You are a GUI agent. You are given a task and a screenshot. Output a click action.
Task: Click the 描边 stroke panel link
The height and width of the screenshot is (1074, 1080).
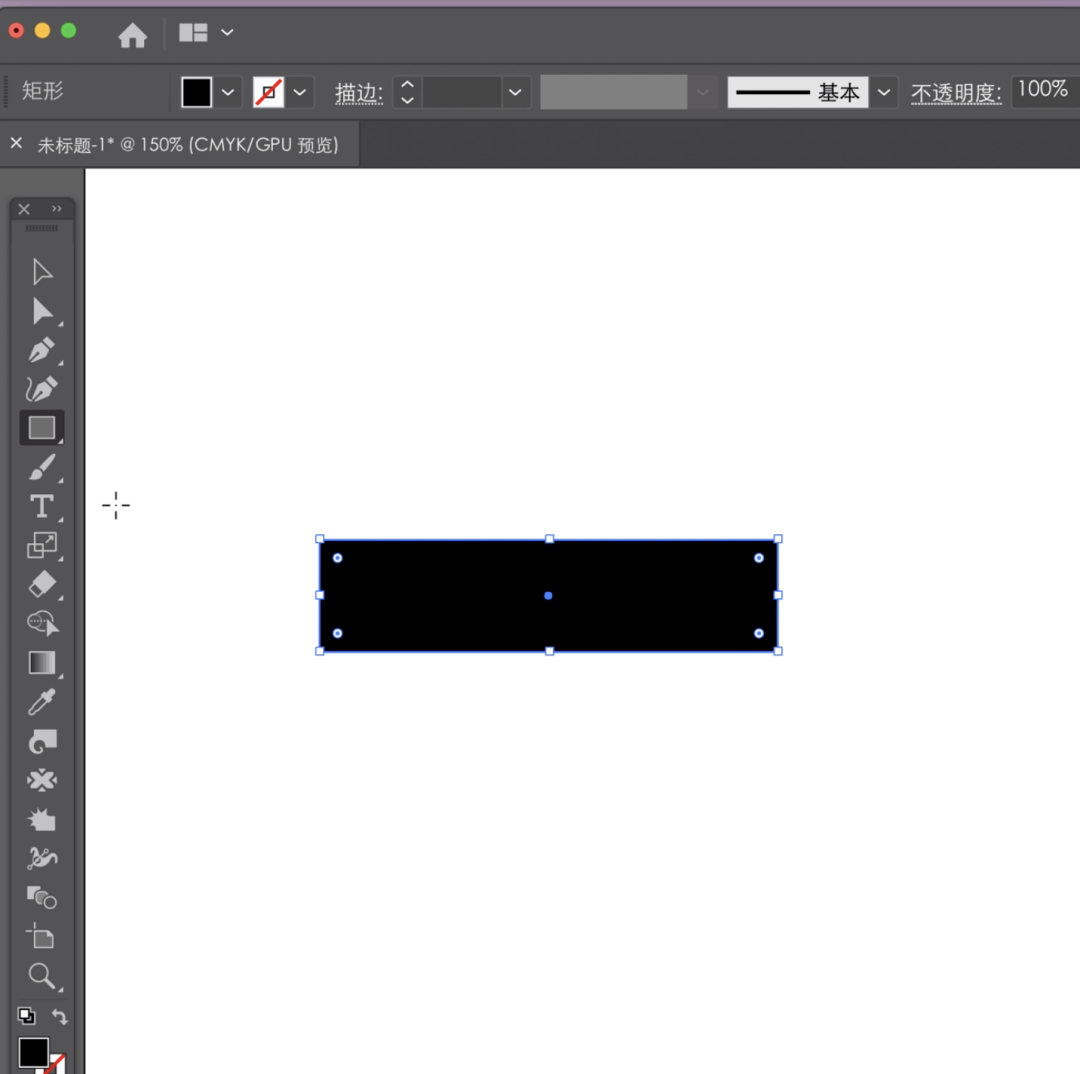click(x=359, y=93)
